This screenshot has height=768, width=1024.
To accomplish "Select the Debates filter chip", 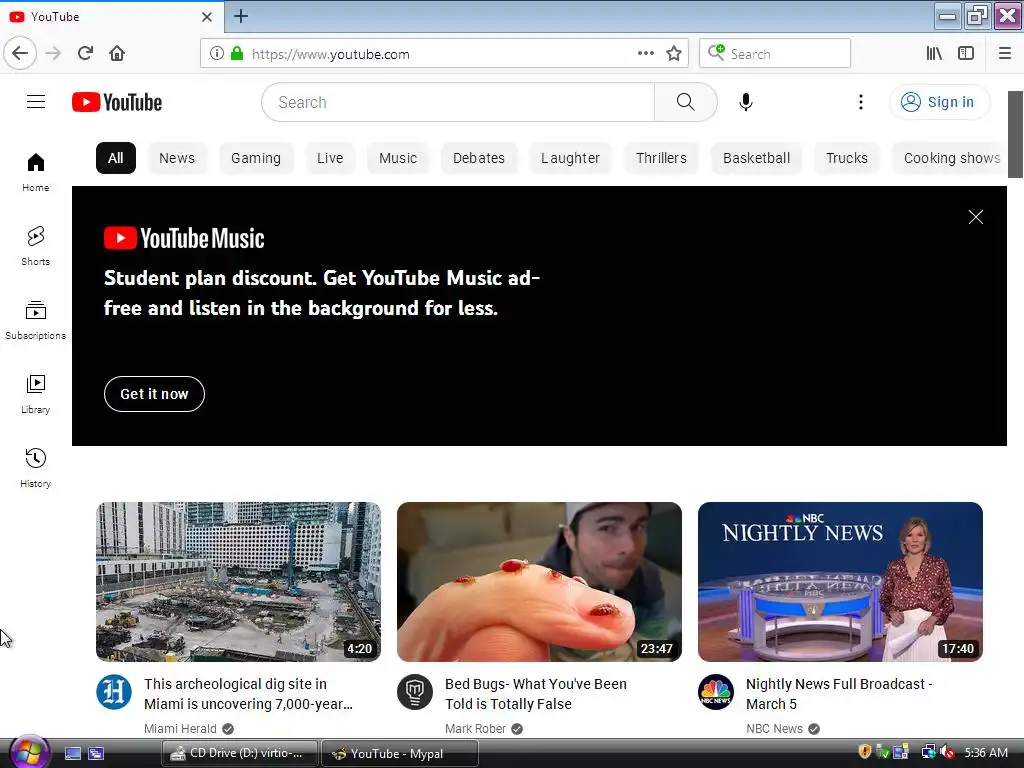I will 479,158.
